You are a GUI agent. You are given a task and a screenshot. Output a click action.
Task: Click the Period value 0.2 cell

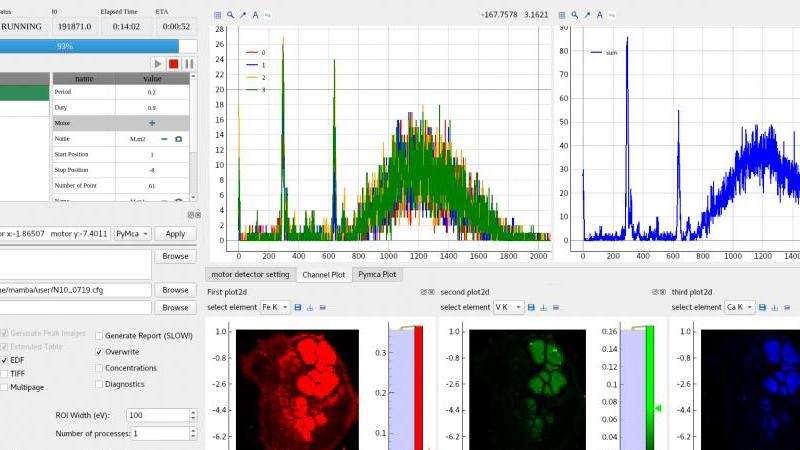click(152, 92)
